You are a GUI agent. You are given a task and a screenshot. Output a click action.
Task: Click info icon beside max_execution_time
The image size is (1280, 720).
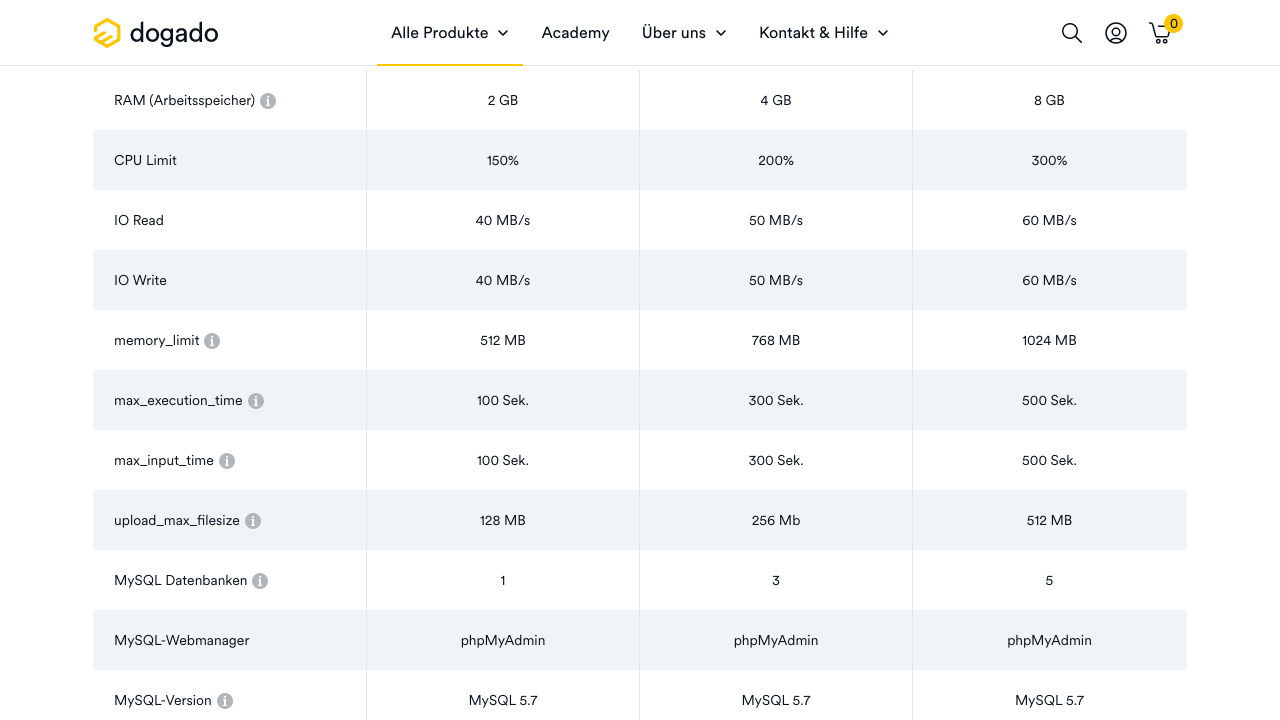[256, 401]
